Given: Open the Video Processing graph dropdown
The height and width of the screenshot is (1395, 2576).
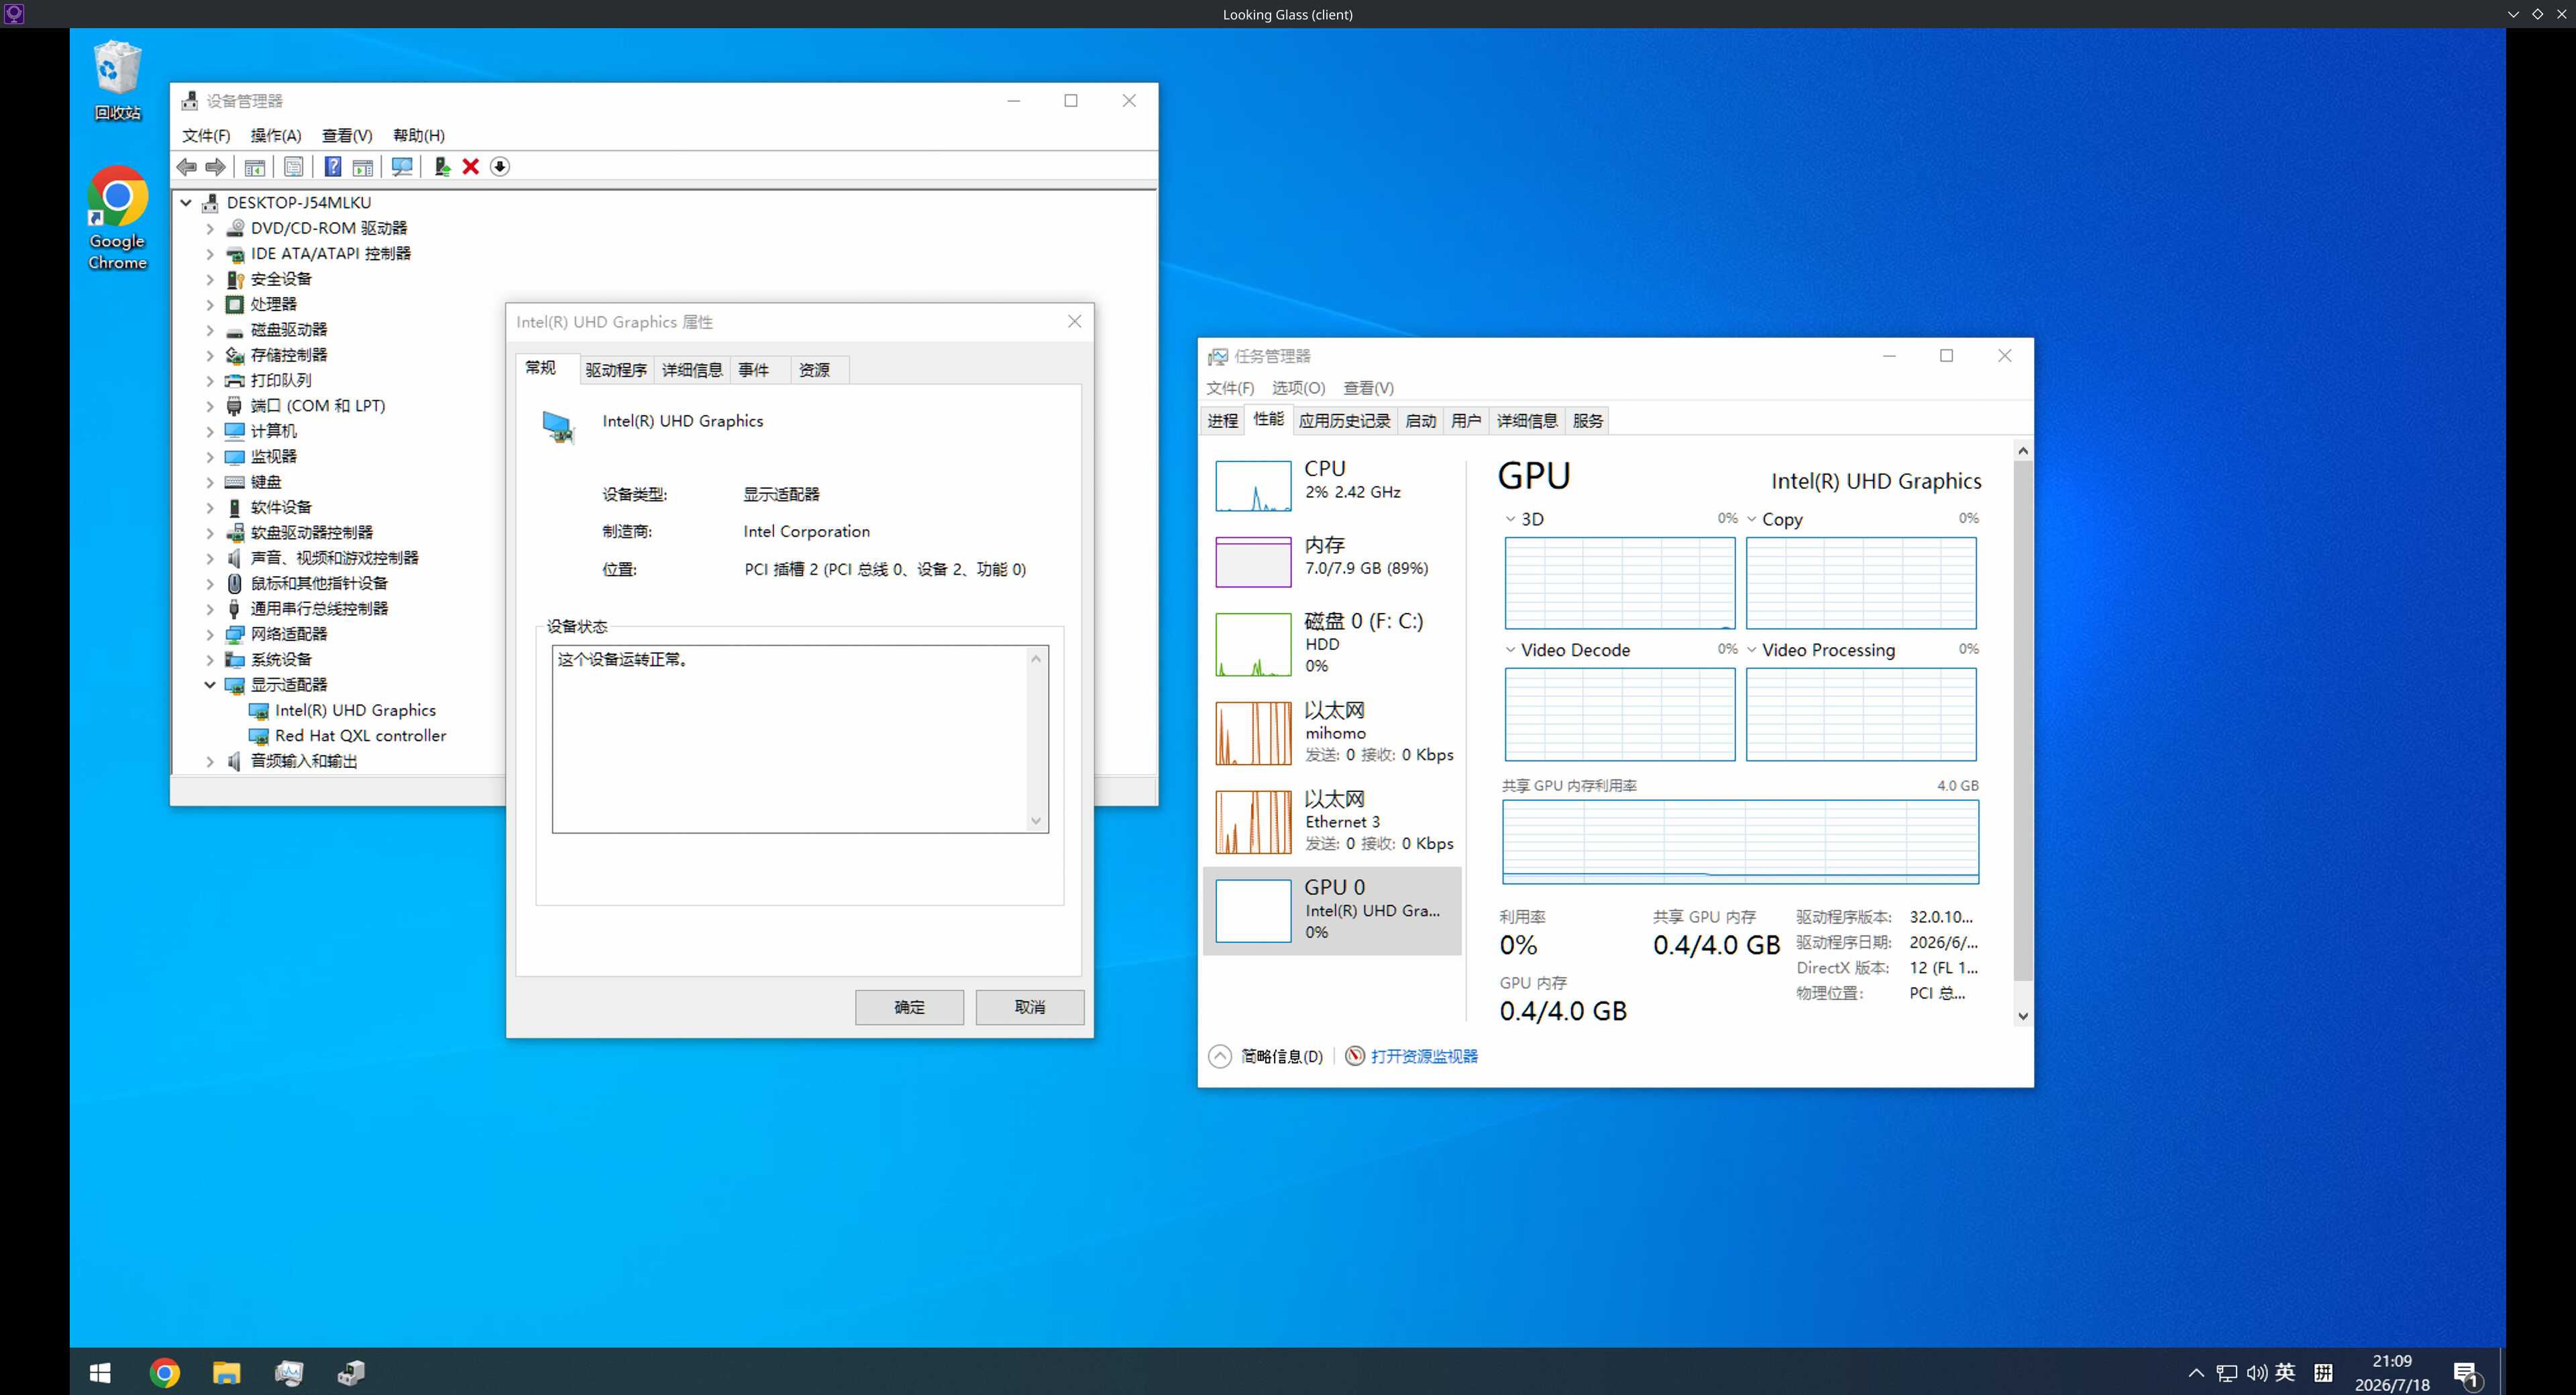Looking at the screenshot, I should [x=1752, y=650].
